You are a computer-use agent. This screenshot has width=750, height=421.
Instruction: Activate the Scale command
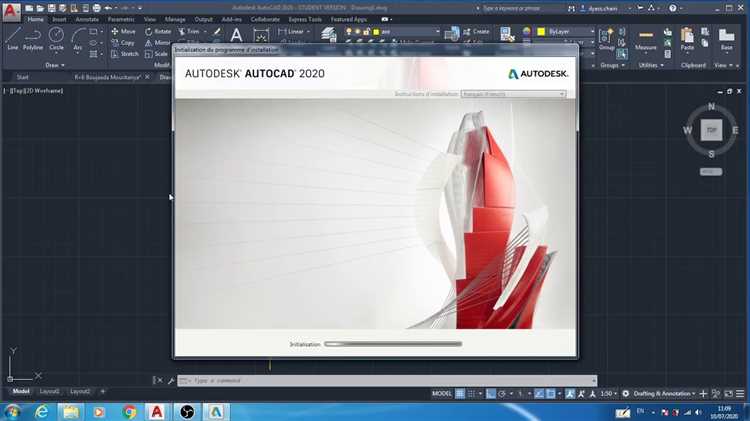pyautogui.click(x=156, y=54)
